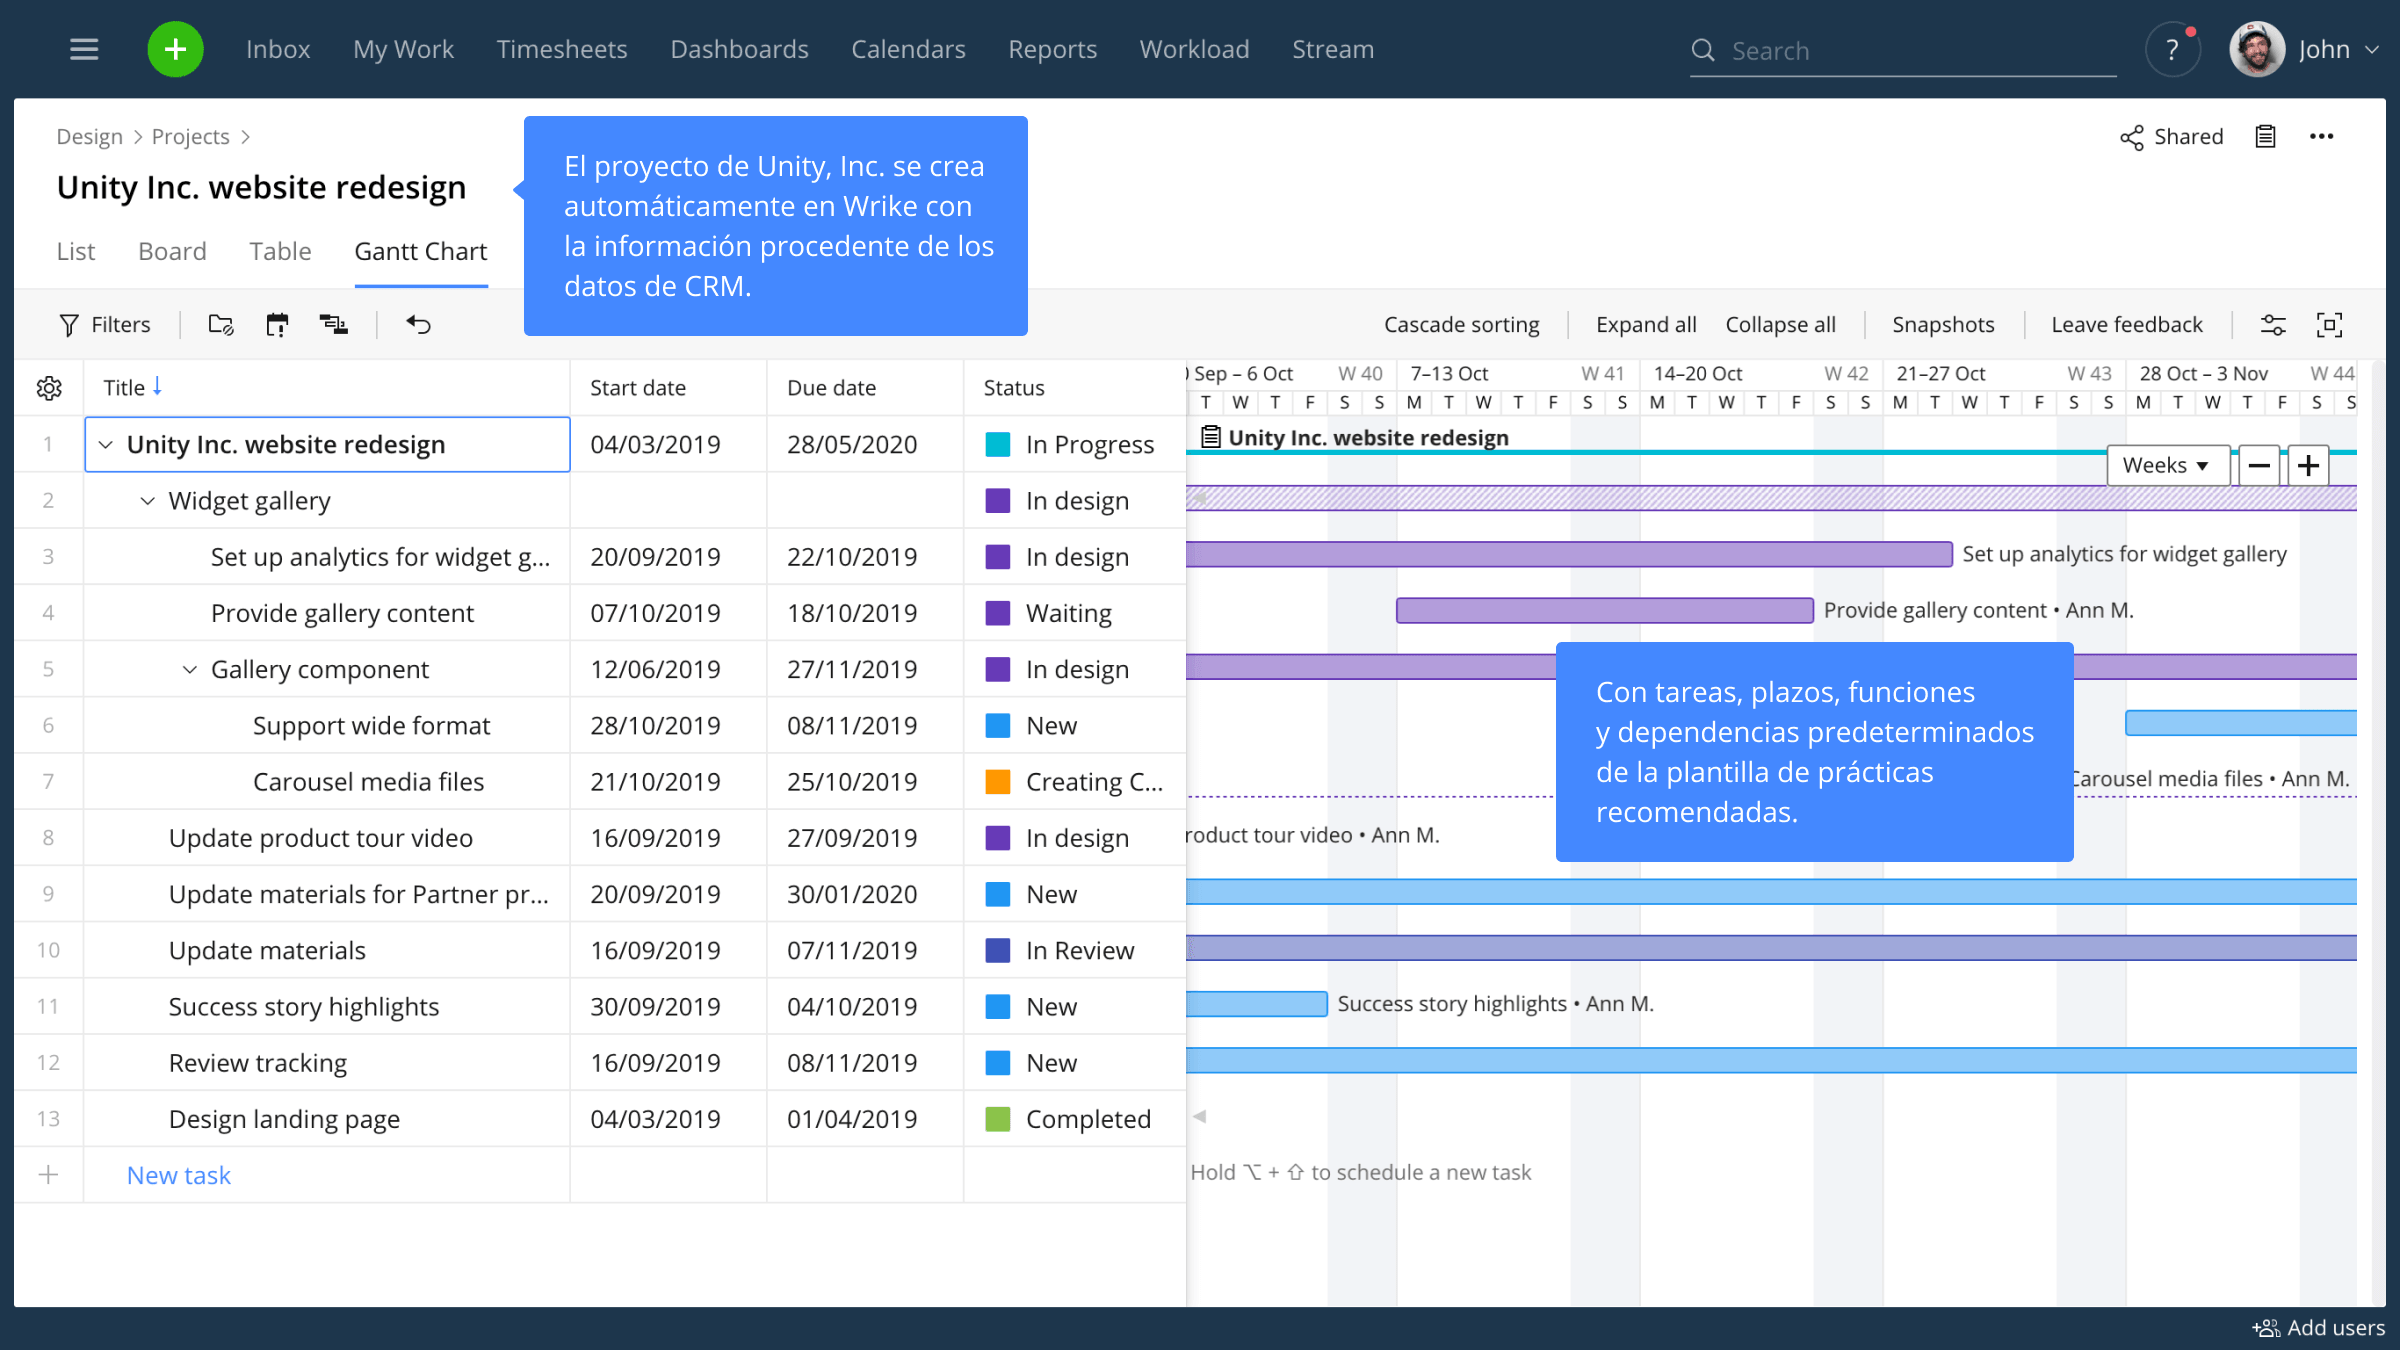Zoom in timeline with plus button

coord(2308,466)
